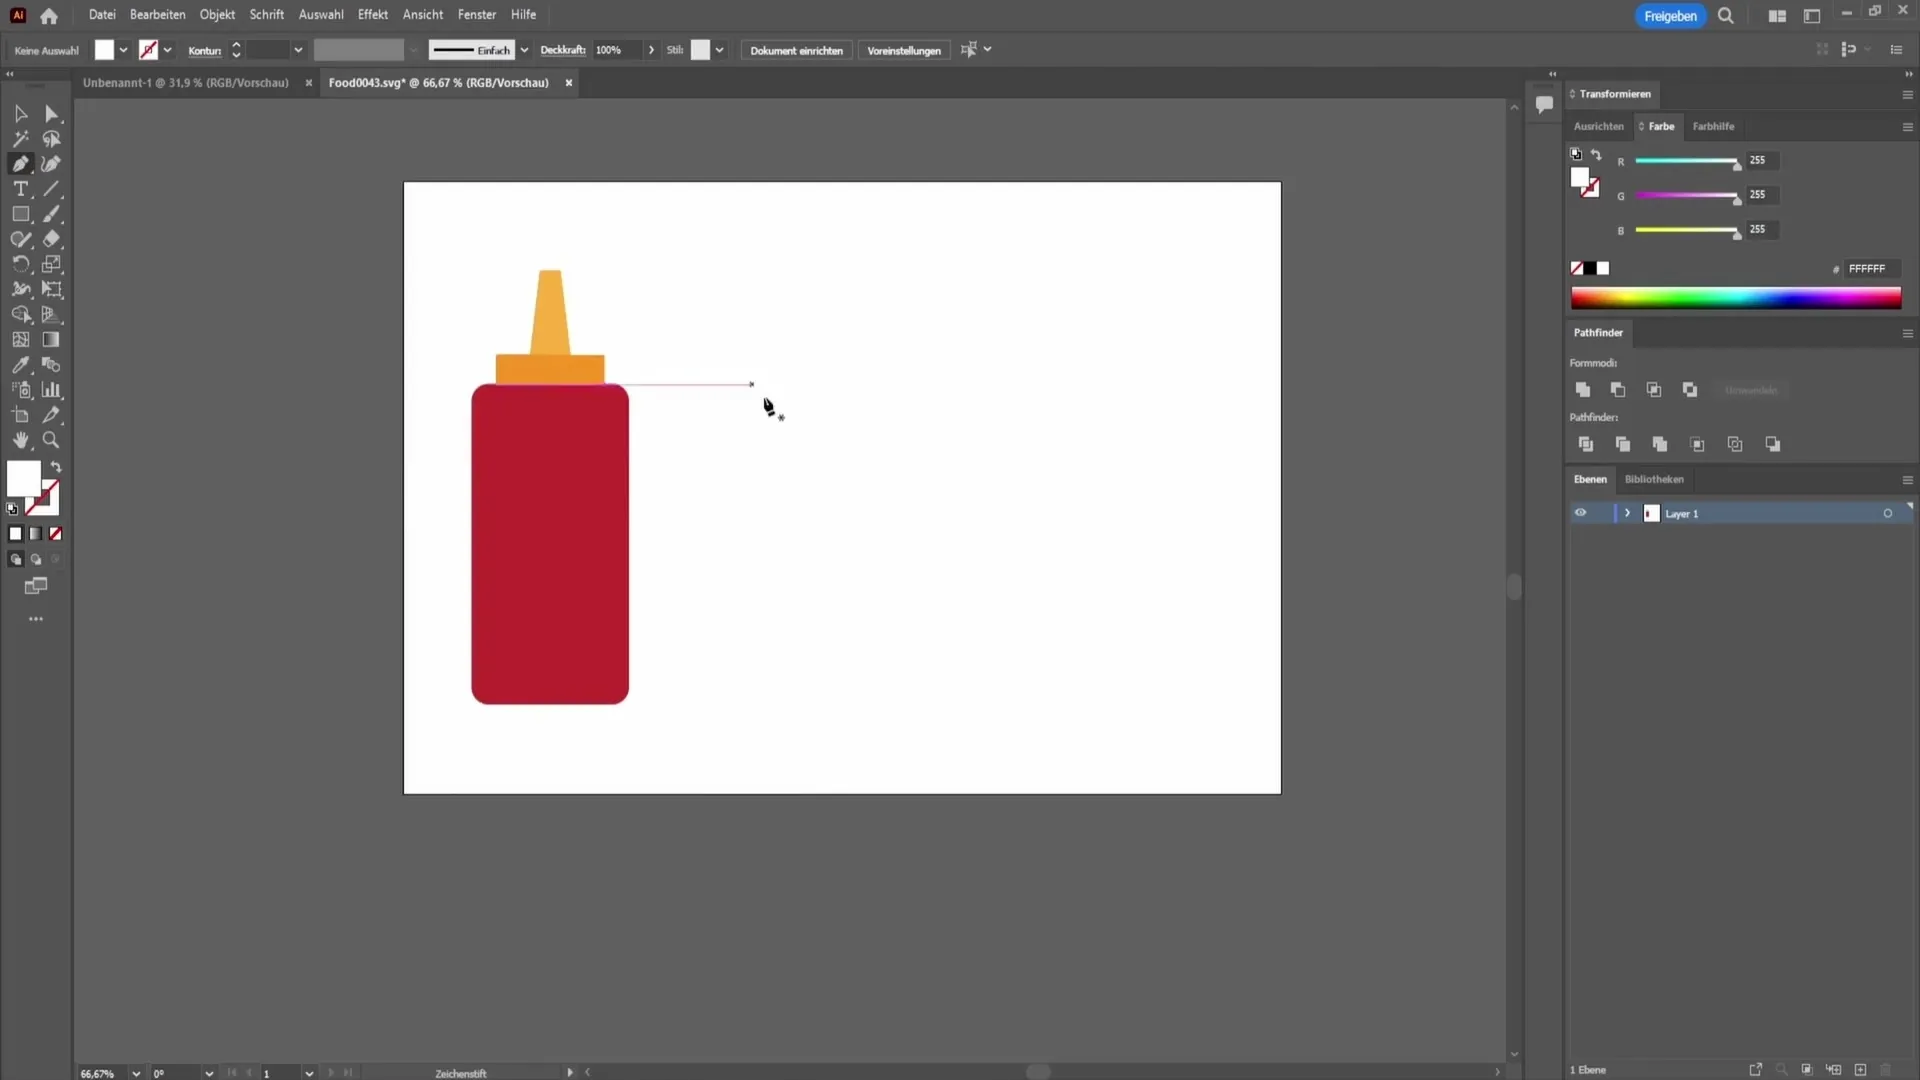Select the Gradient tool

coord(51,340)
